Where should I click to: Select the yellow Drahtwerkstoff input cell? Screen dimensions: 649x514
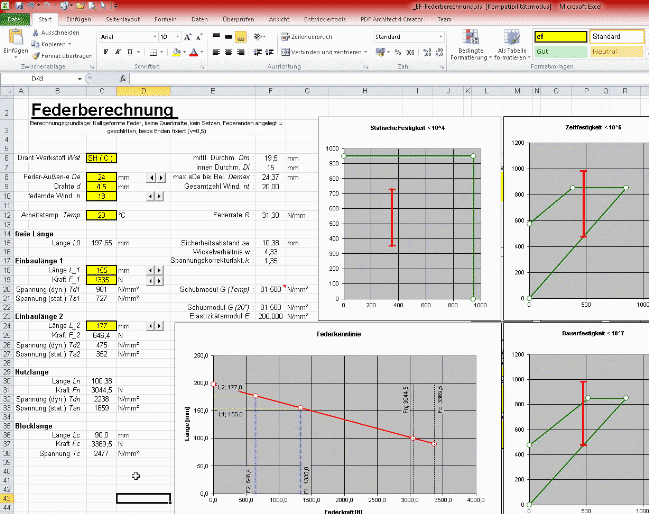[100, 157]
